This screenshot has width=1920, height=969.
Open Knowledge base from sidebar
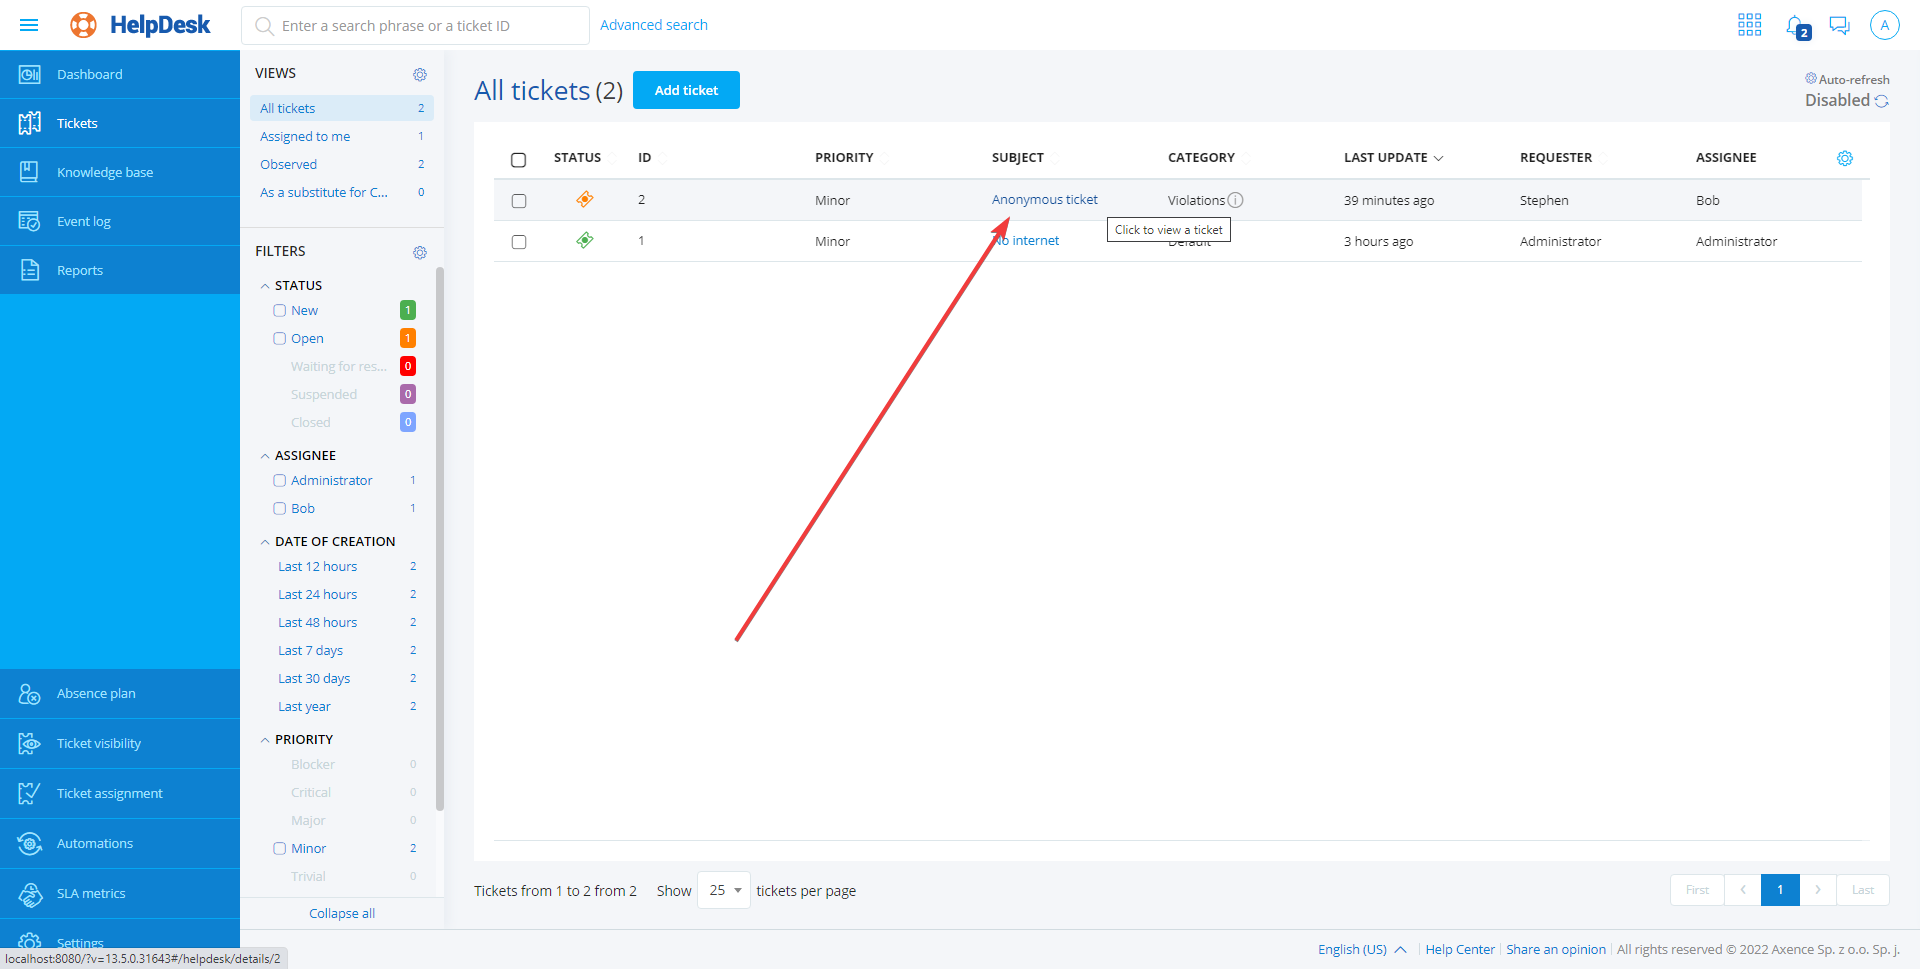click(x=105, y=172)
